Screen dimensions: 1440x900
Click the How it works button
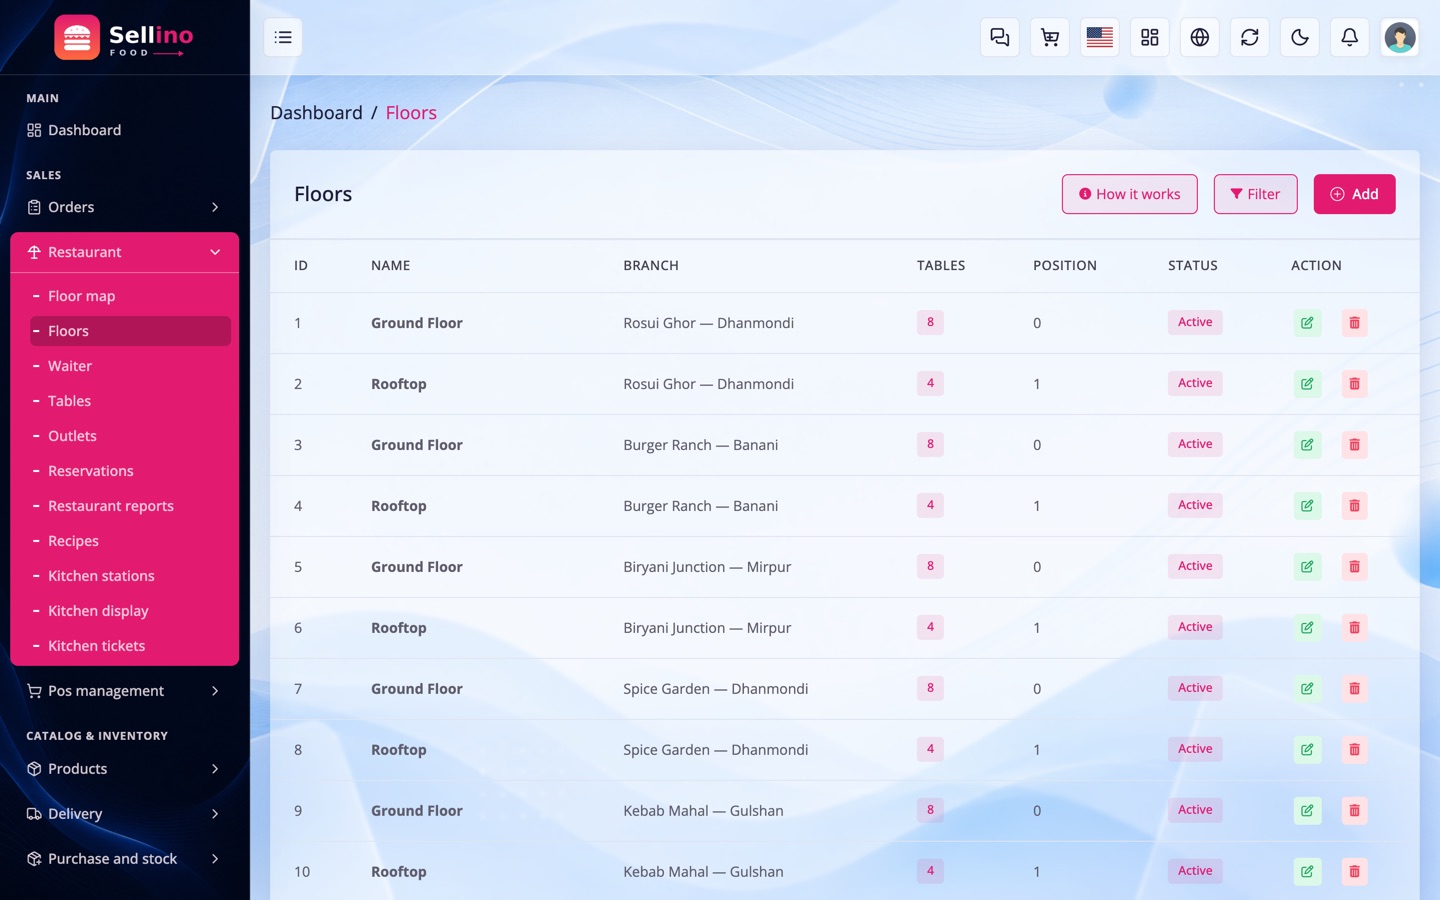point(1130,194)
